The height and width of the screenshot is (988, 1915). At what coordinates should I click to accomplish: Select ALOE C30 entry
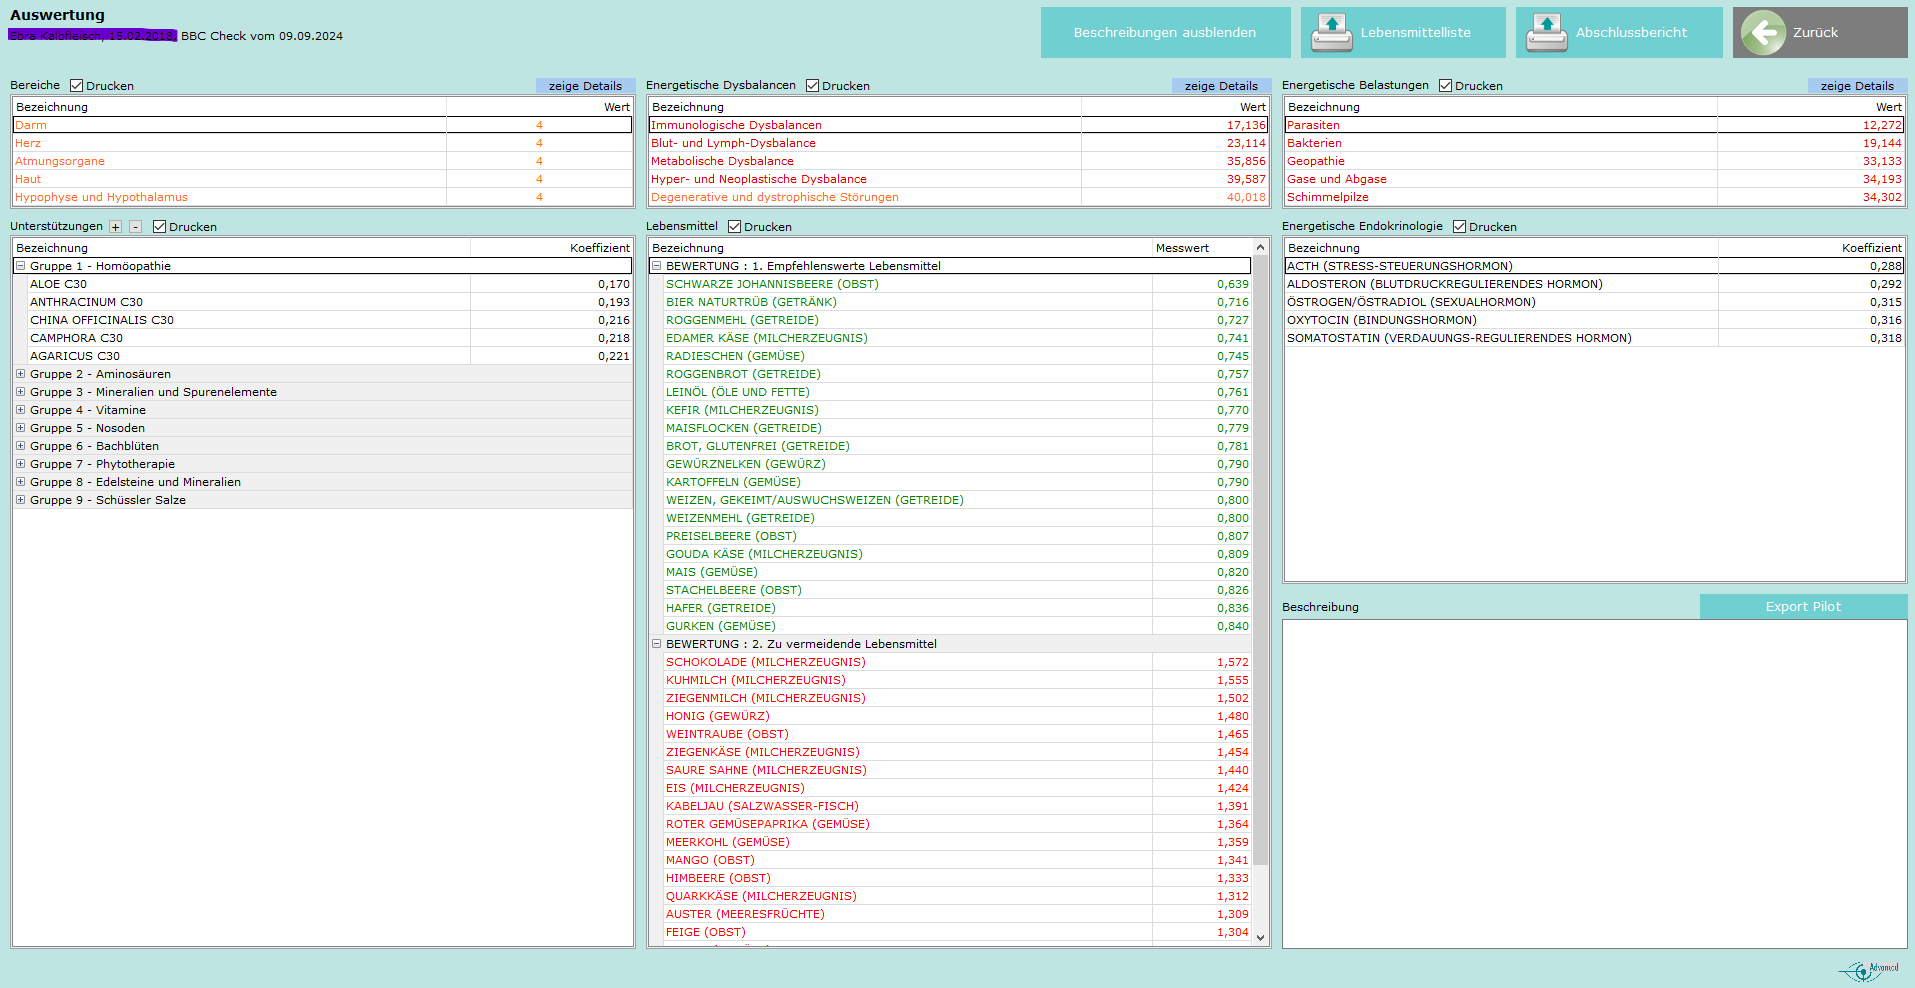coord(330,284)
